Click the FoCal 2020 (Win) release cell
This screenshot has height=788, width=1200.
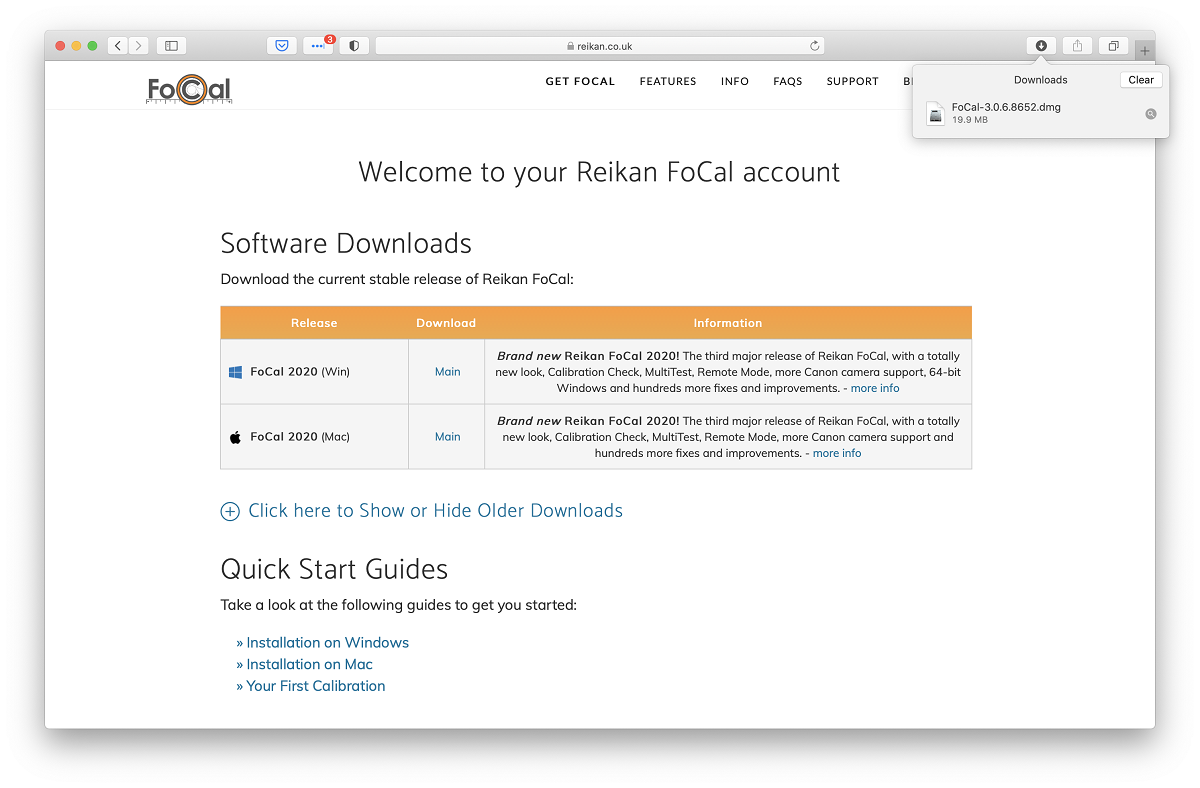click(x=314, y=372)
